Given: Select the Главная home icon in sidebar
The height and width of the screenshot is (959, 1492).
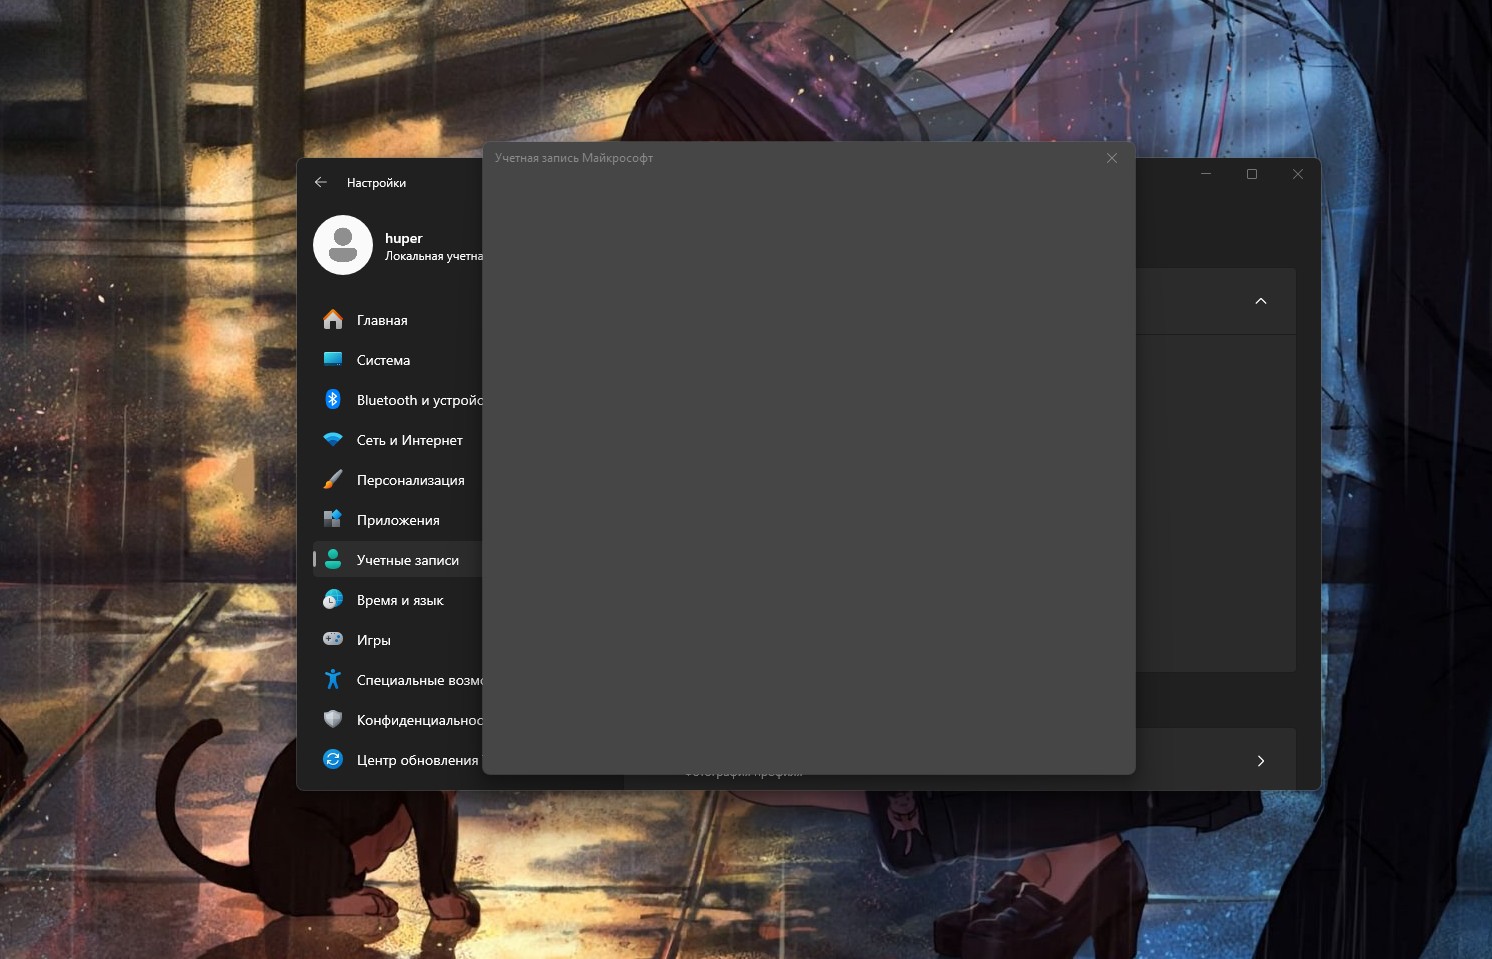Looking at the screenshot, I should (x=333, y=320).
